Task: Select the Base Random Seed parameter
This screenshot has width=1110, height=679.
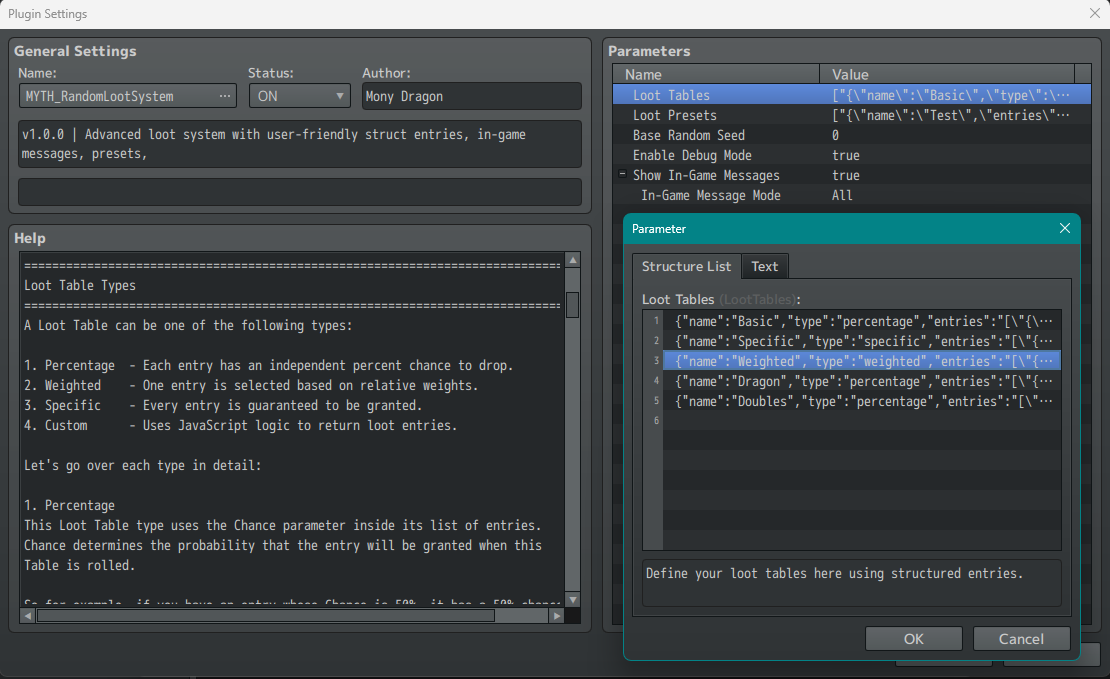Action: point(852,135)
